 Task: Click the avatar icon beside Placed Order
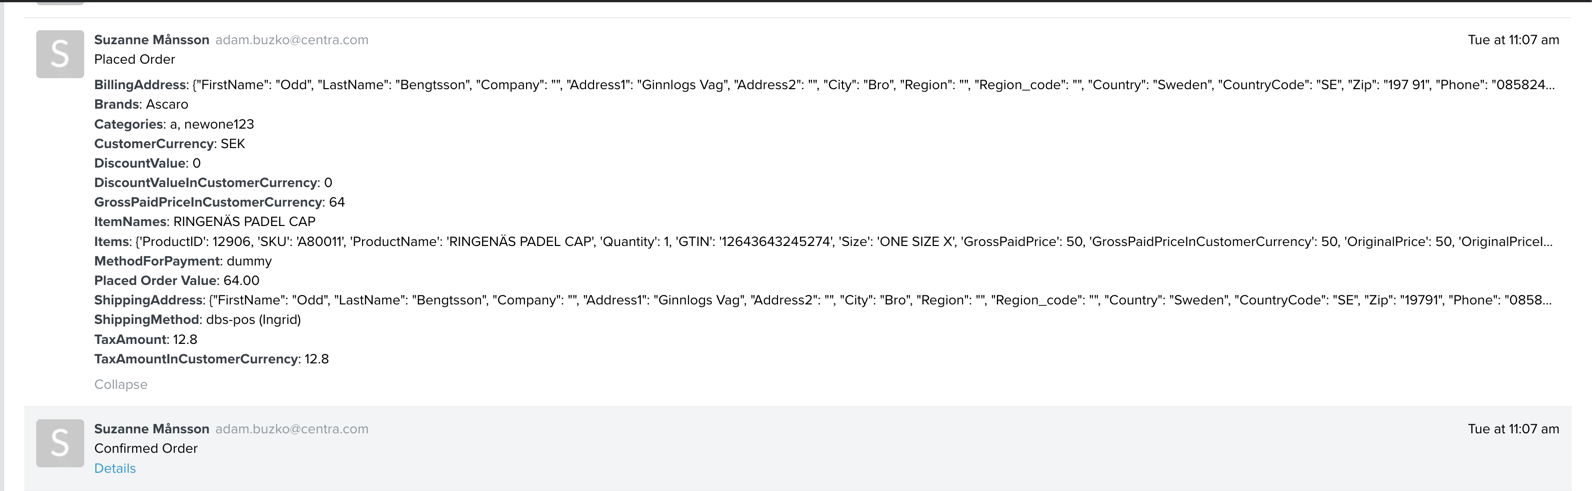[x=60, y=54]
